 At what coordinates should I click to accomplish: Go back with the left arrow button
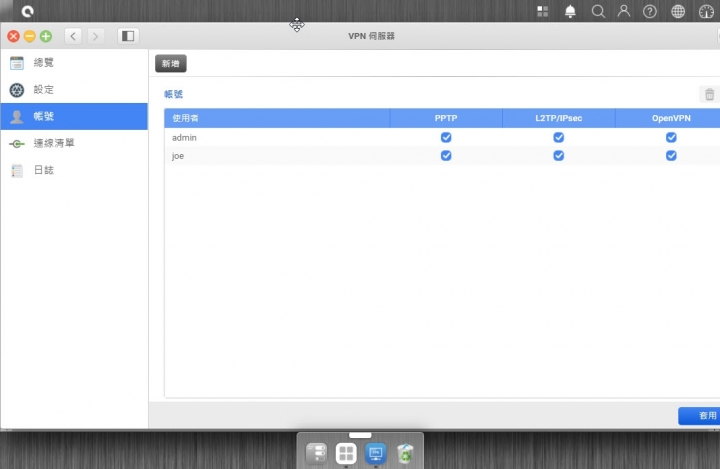pyautogui.click(x=73, y=36)
